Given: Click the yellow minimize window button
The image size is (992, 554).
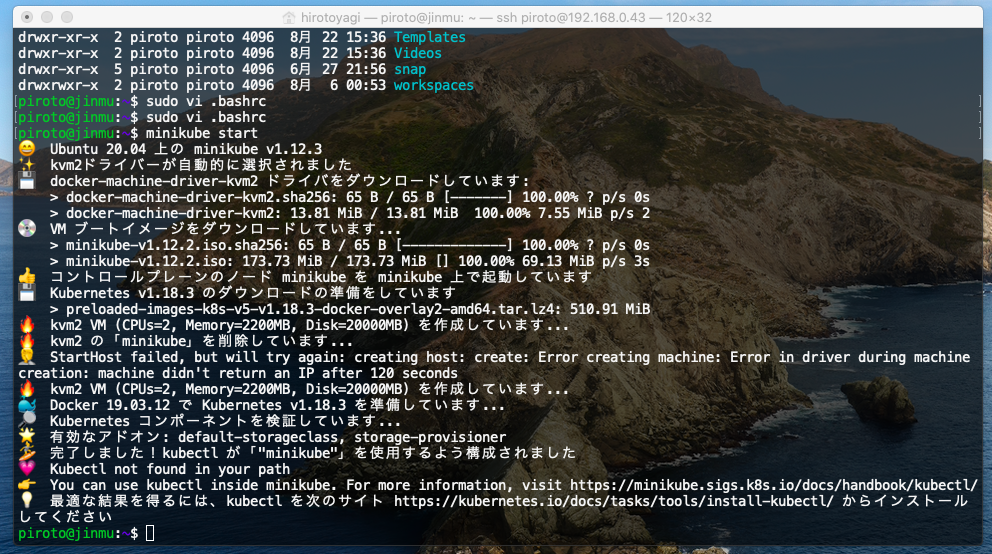Looking at the screenshot, I should tap(47, 17).
